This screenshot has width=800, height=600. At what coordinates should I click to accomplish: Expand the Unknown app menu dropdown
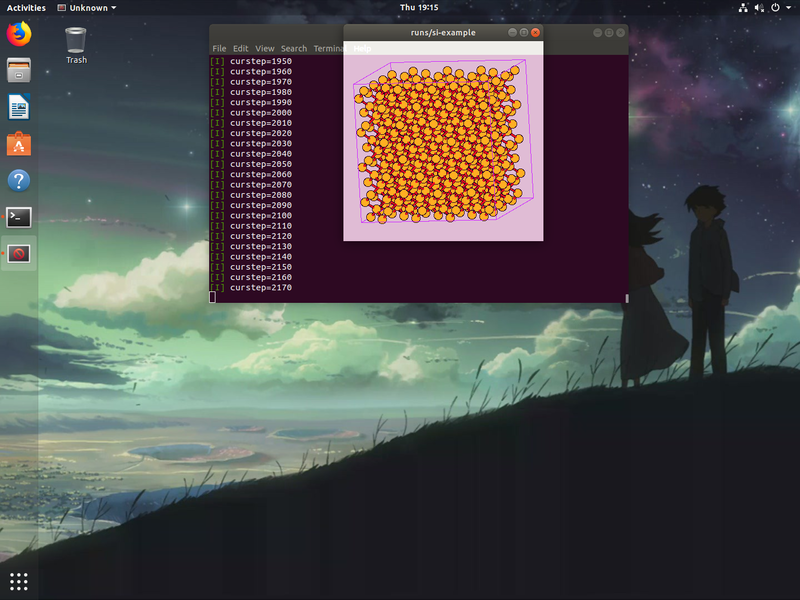(x=87, y=8)
